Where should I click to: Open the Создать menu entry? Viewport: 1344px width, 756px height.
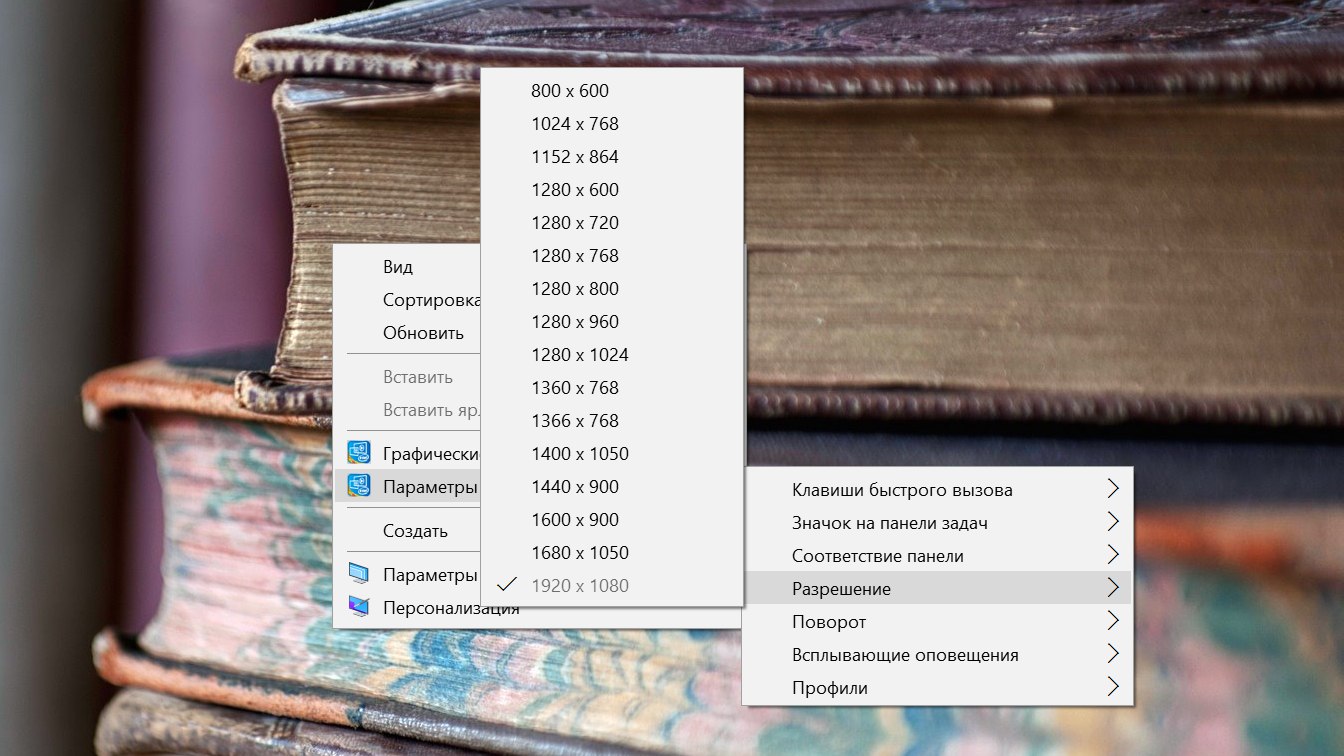click(415, 531)
